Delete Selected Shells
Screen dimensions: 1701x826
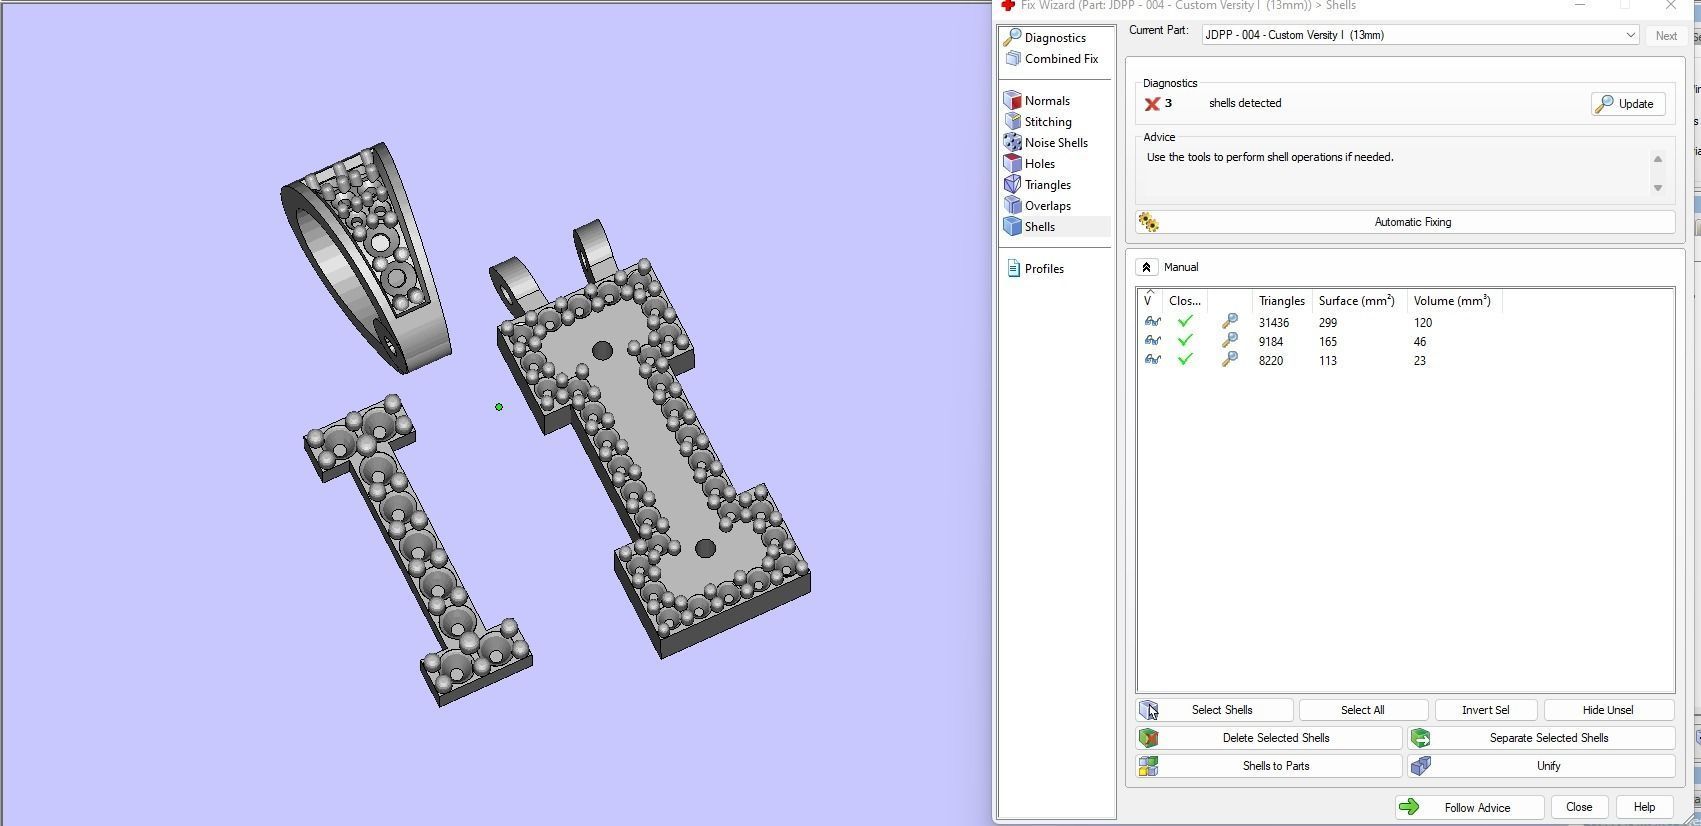pos(1269,738)
